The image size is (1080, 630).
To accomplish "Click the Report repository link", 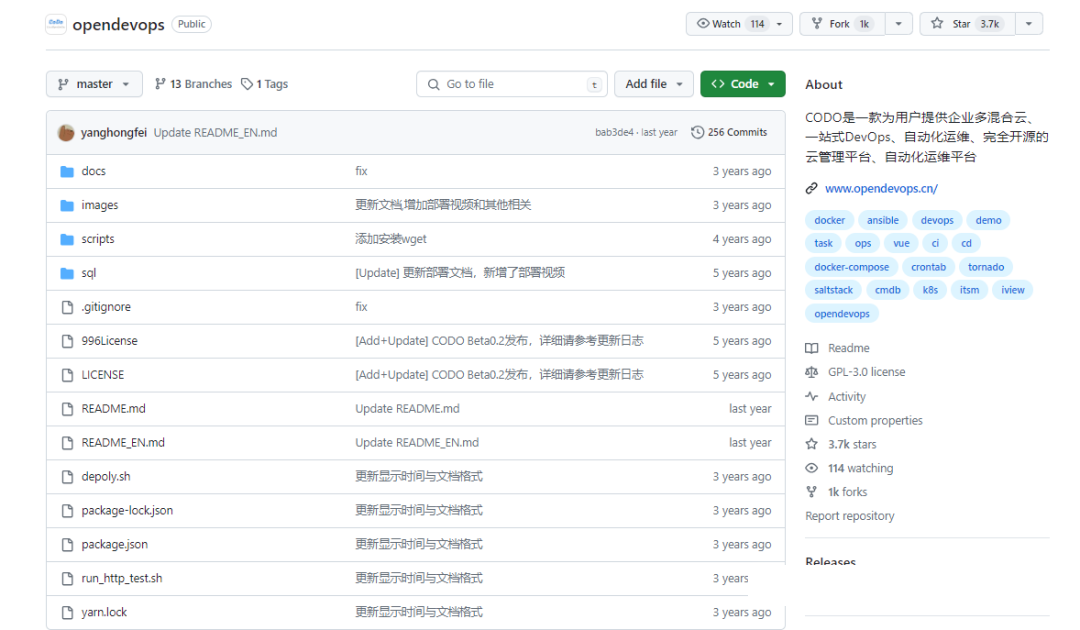I will tap(850, 516).
